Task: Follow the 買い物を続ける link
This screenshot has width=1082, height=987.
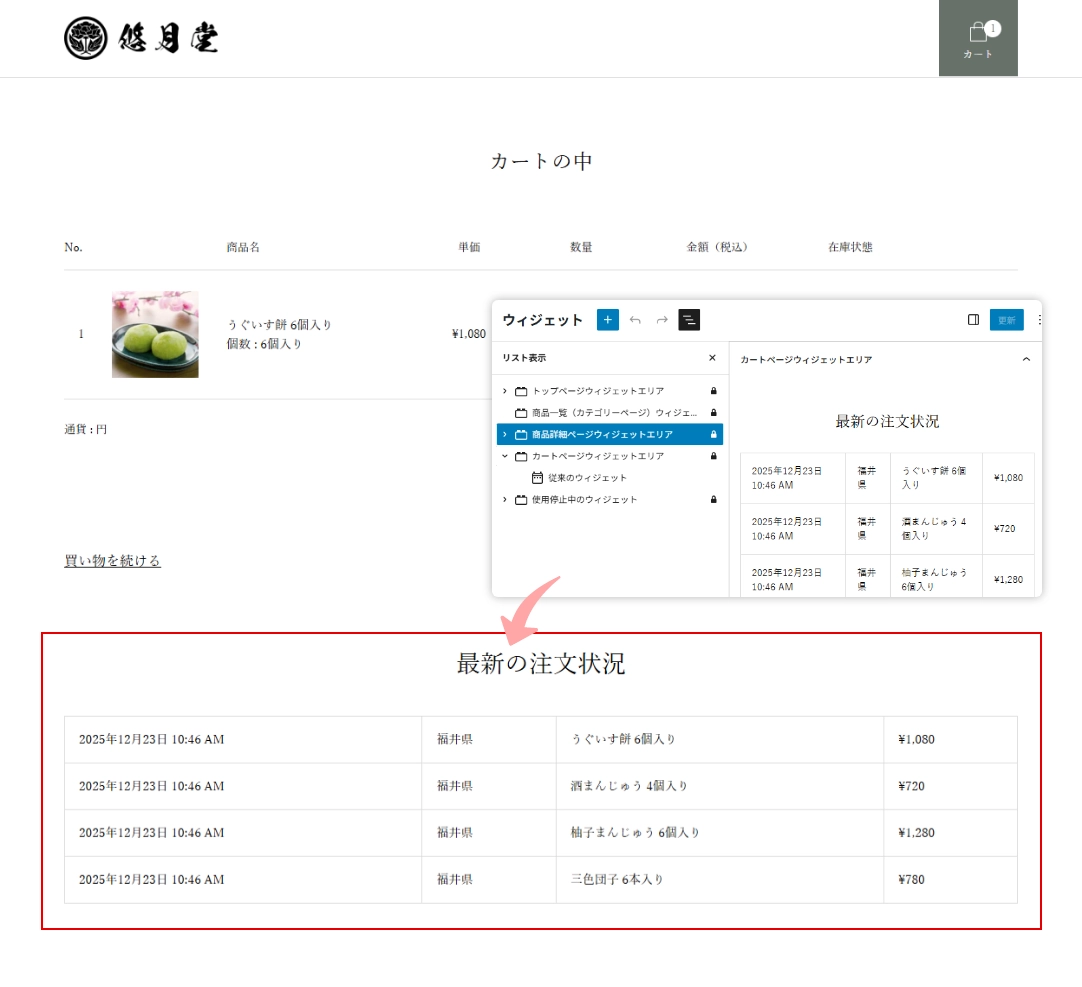Action: click(110, 560)
